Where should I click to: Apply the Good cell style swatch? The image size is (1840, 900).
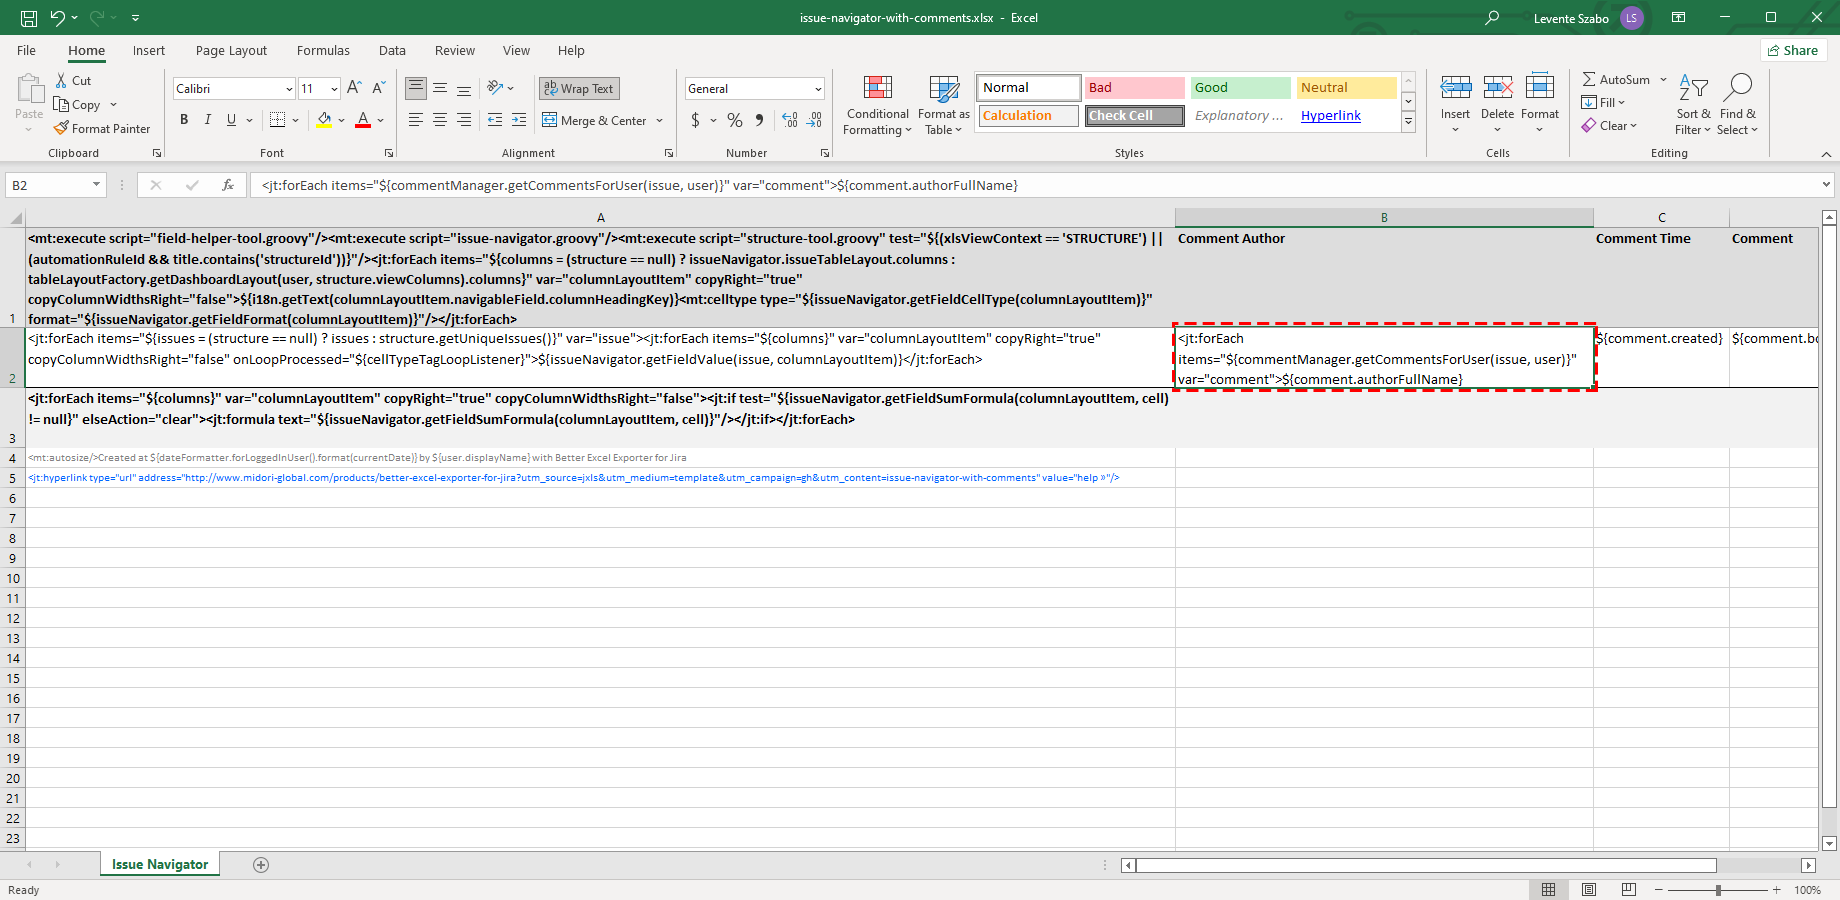coord(1240,88)
